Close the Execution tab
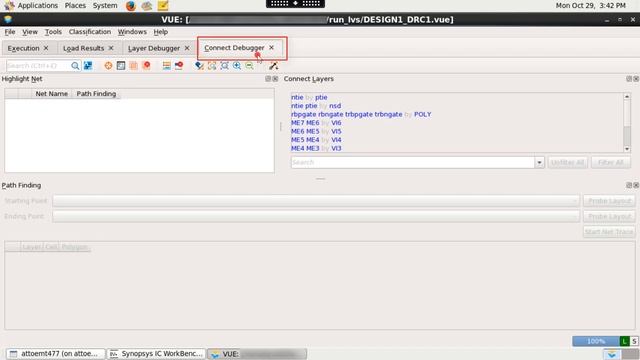Screen dimensions: 640x360 pyautogui.click(x=46, y=48)
